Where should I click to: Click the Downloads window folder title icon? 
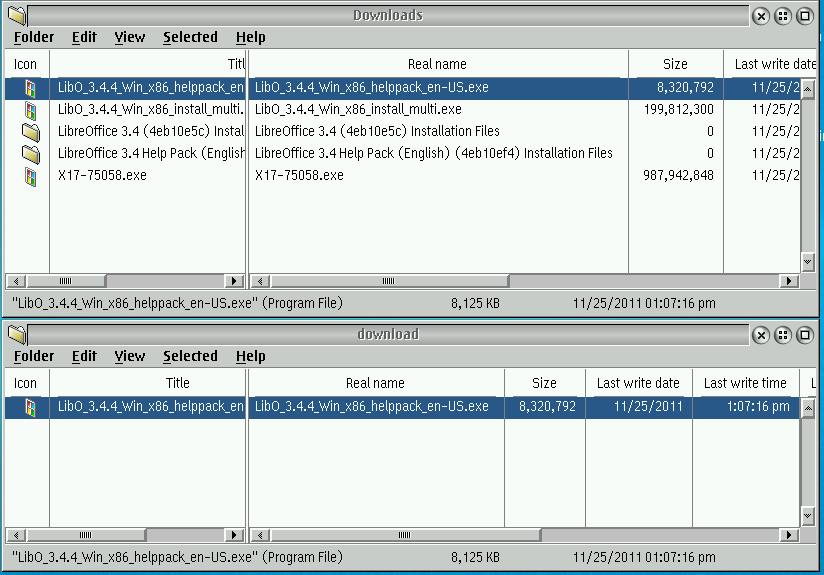tap(17, 16)
